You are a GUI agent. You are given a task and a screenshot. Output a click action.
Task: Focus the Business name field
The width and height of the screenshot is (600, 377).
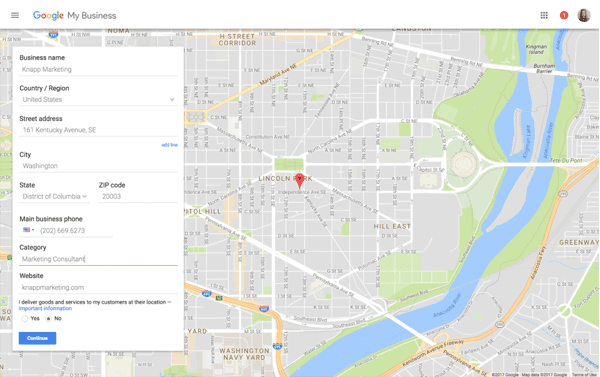(x=98, y=69)
